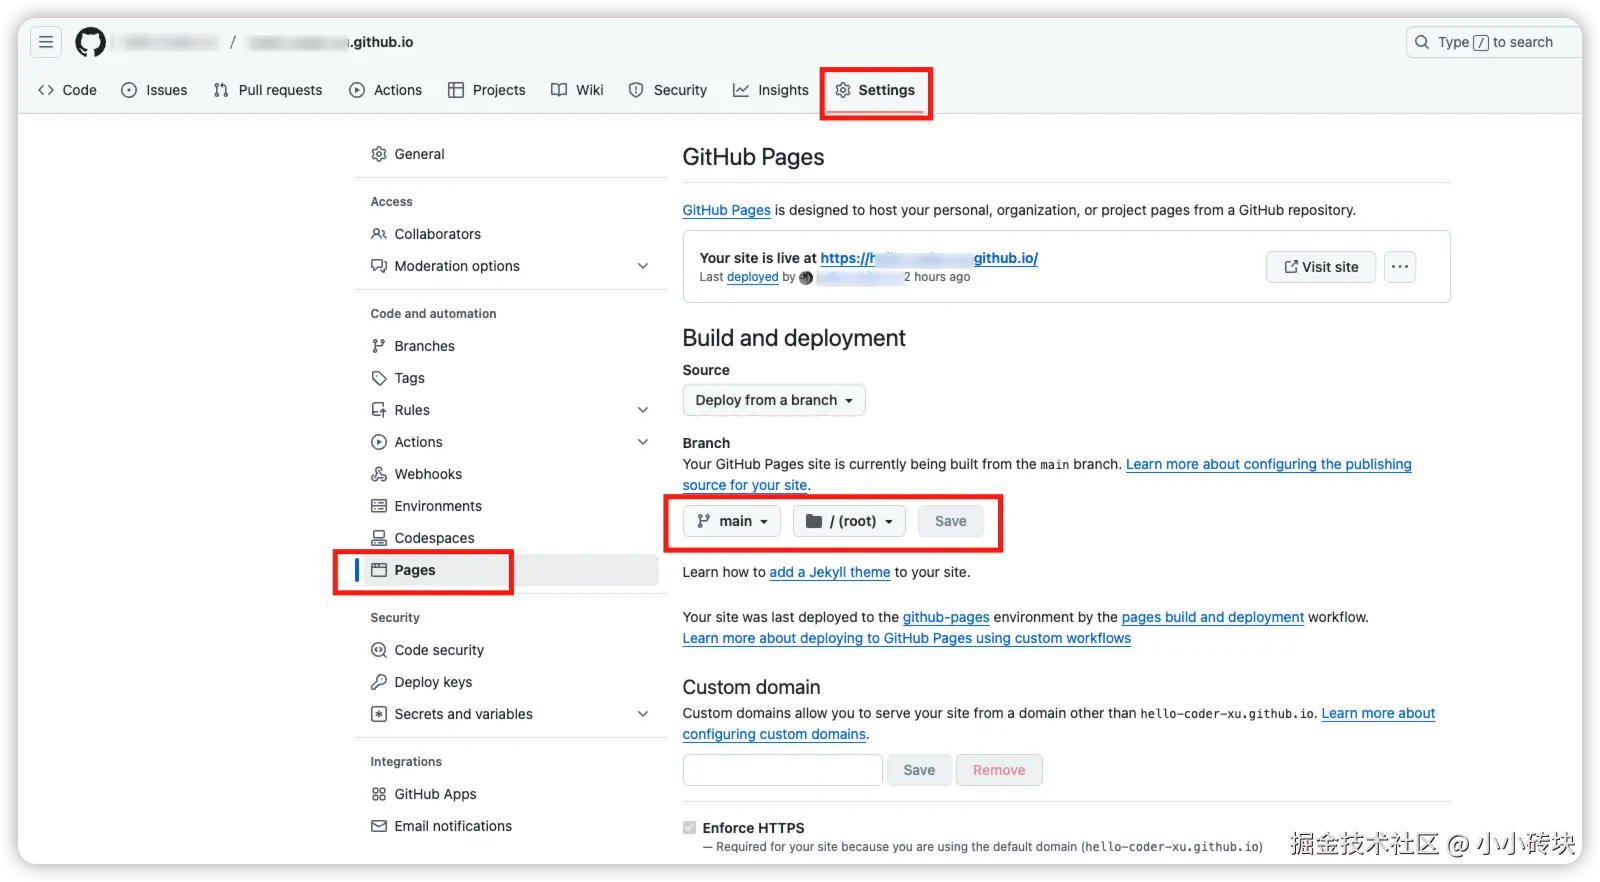Open link about deploying using custom workflows
The width and height of the screenshot is (1600, 882).
(x=906, y=638)
